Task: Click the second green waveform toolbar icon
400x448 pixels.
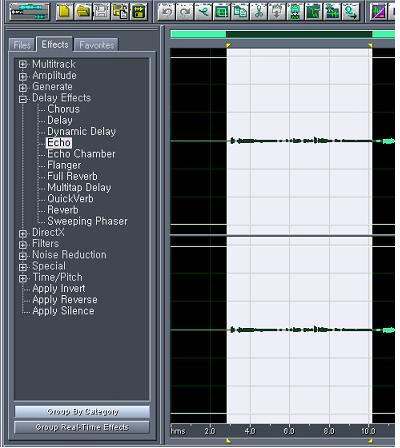Action: click(x=314, y=12)
